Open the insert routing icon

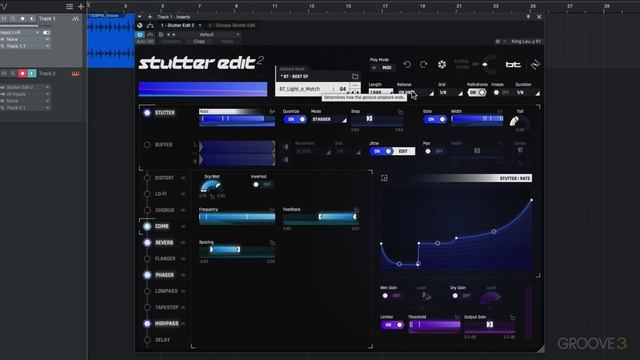(x=150, y=25)
